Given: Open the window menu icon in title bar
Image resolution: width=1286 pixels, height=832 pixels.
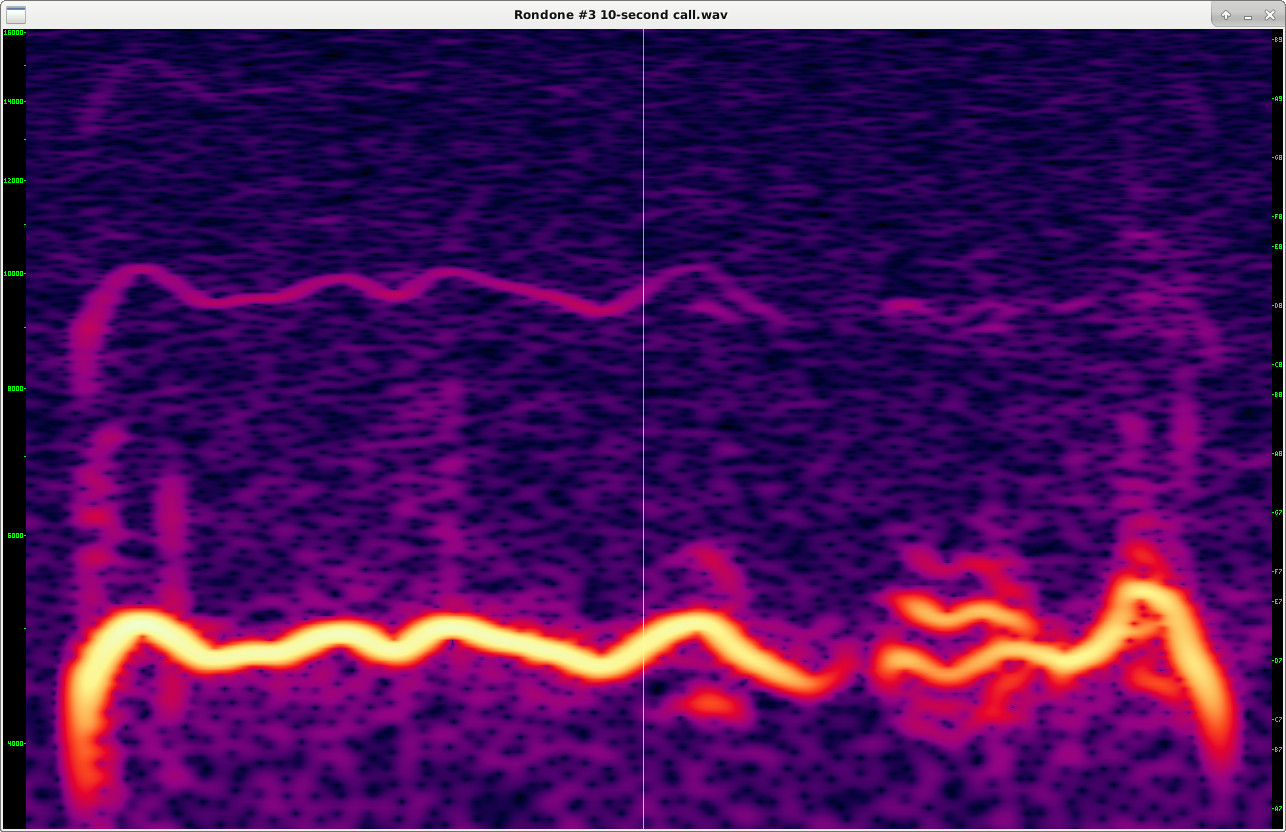Looking at the screenshot, I should 15,15.
